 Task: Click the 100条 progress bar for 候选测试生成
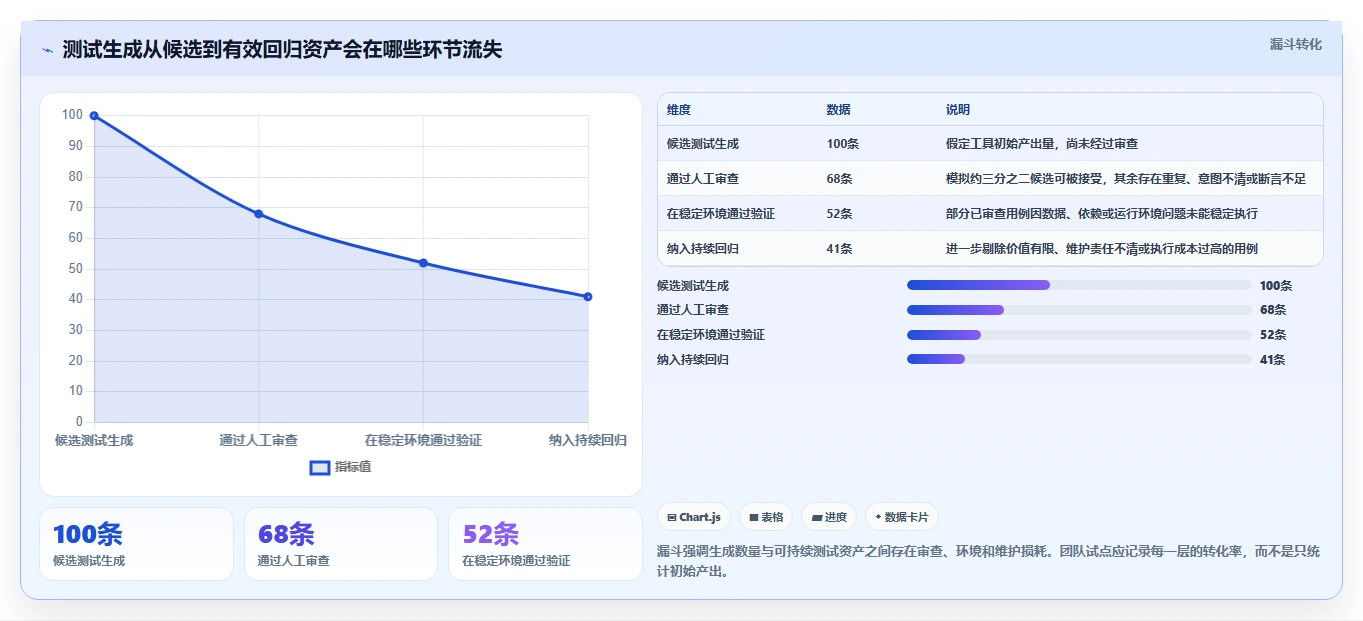tap(1079, 285)
